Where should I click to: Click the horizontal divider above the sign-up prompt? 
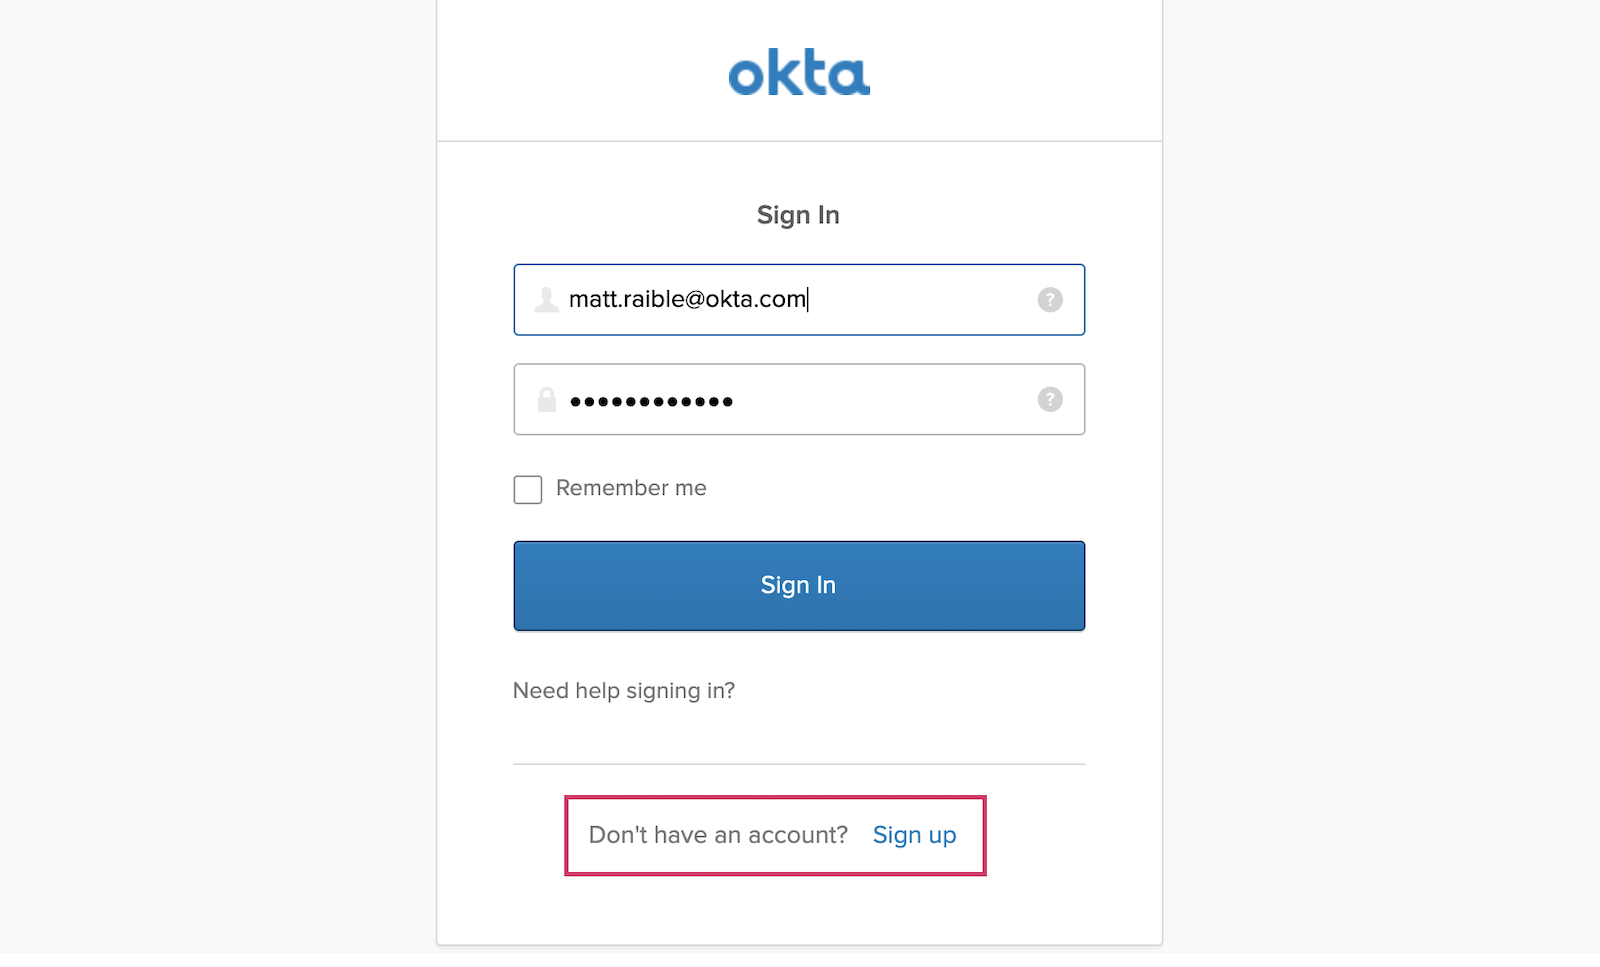pos(799,764)
